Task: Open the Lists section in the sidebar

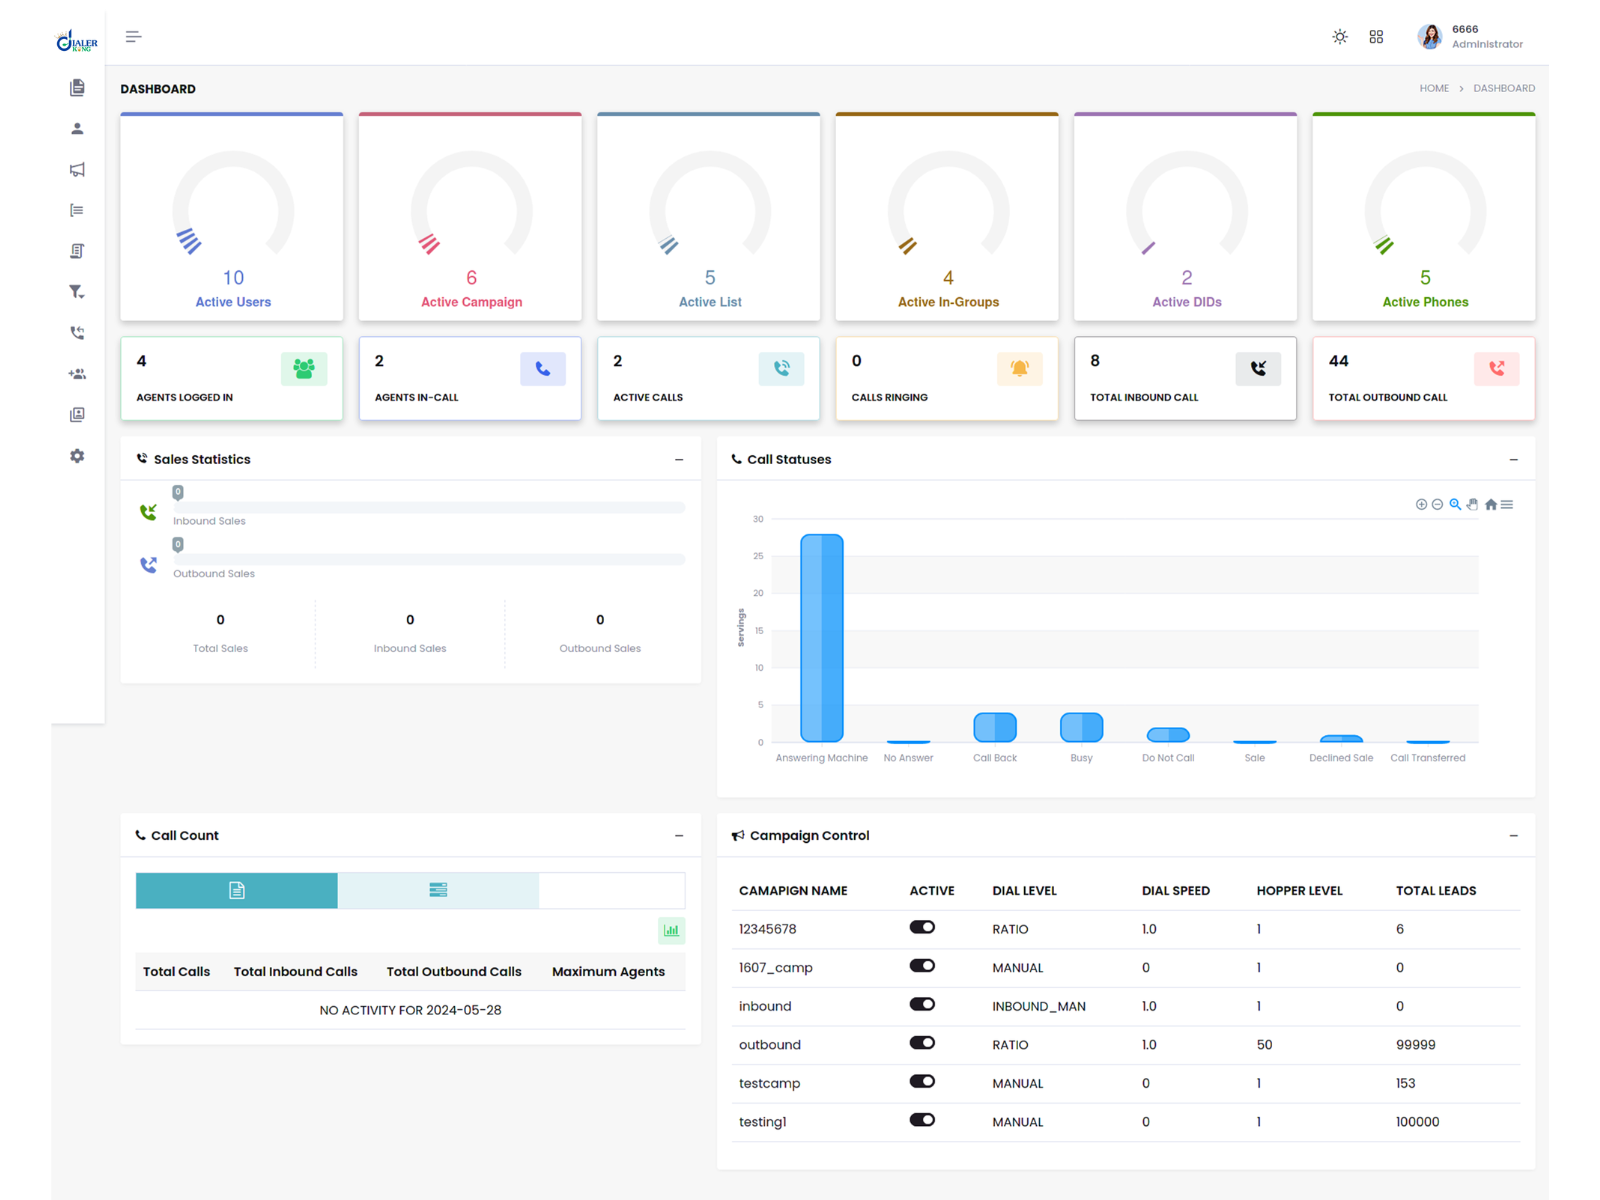Action: [x=77, y=210]
